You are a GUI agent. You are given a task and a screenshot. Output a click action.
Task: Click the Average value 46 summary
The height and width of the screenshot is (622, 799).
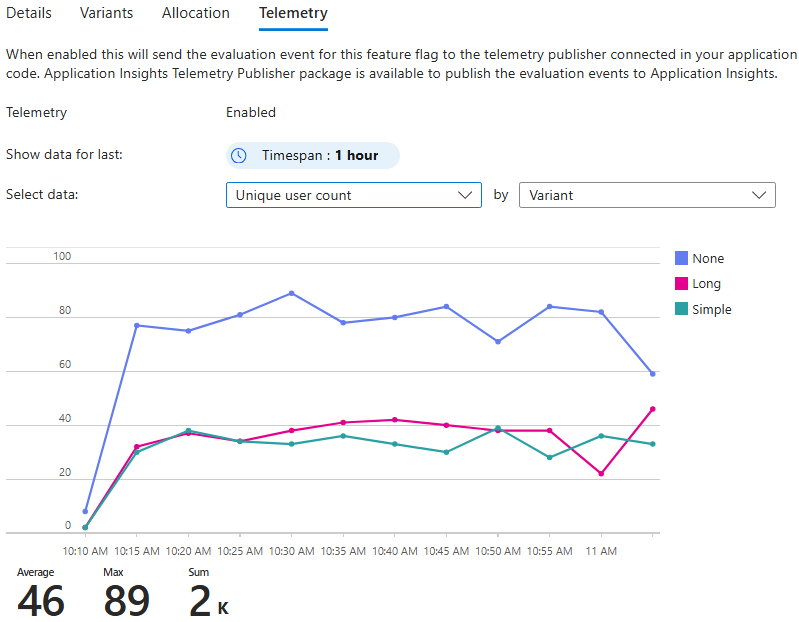[41, 600]
